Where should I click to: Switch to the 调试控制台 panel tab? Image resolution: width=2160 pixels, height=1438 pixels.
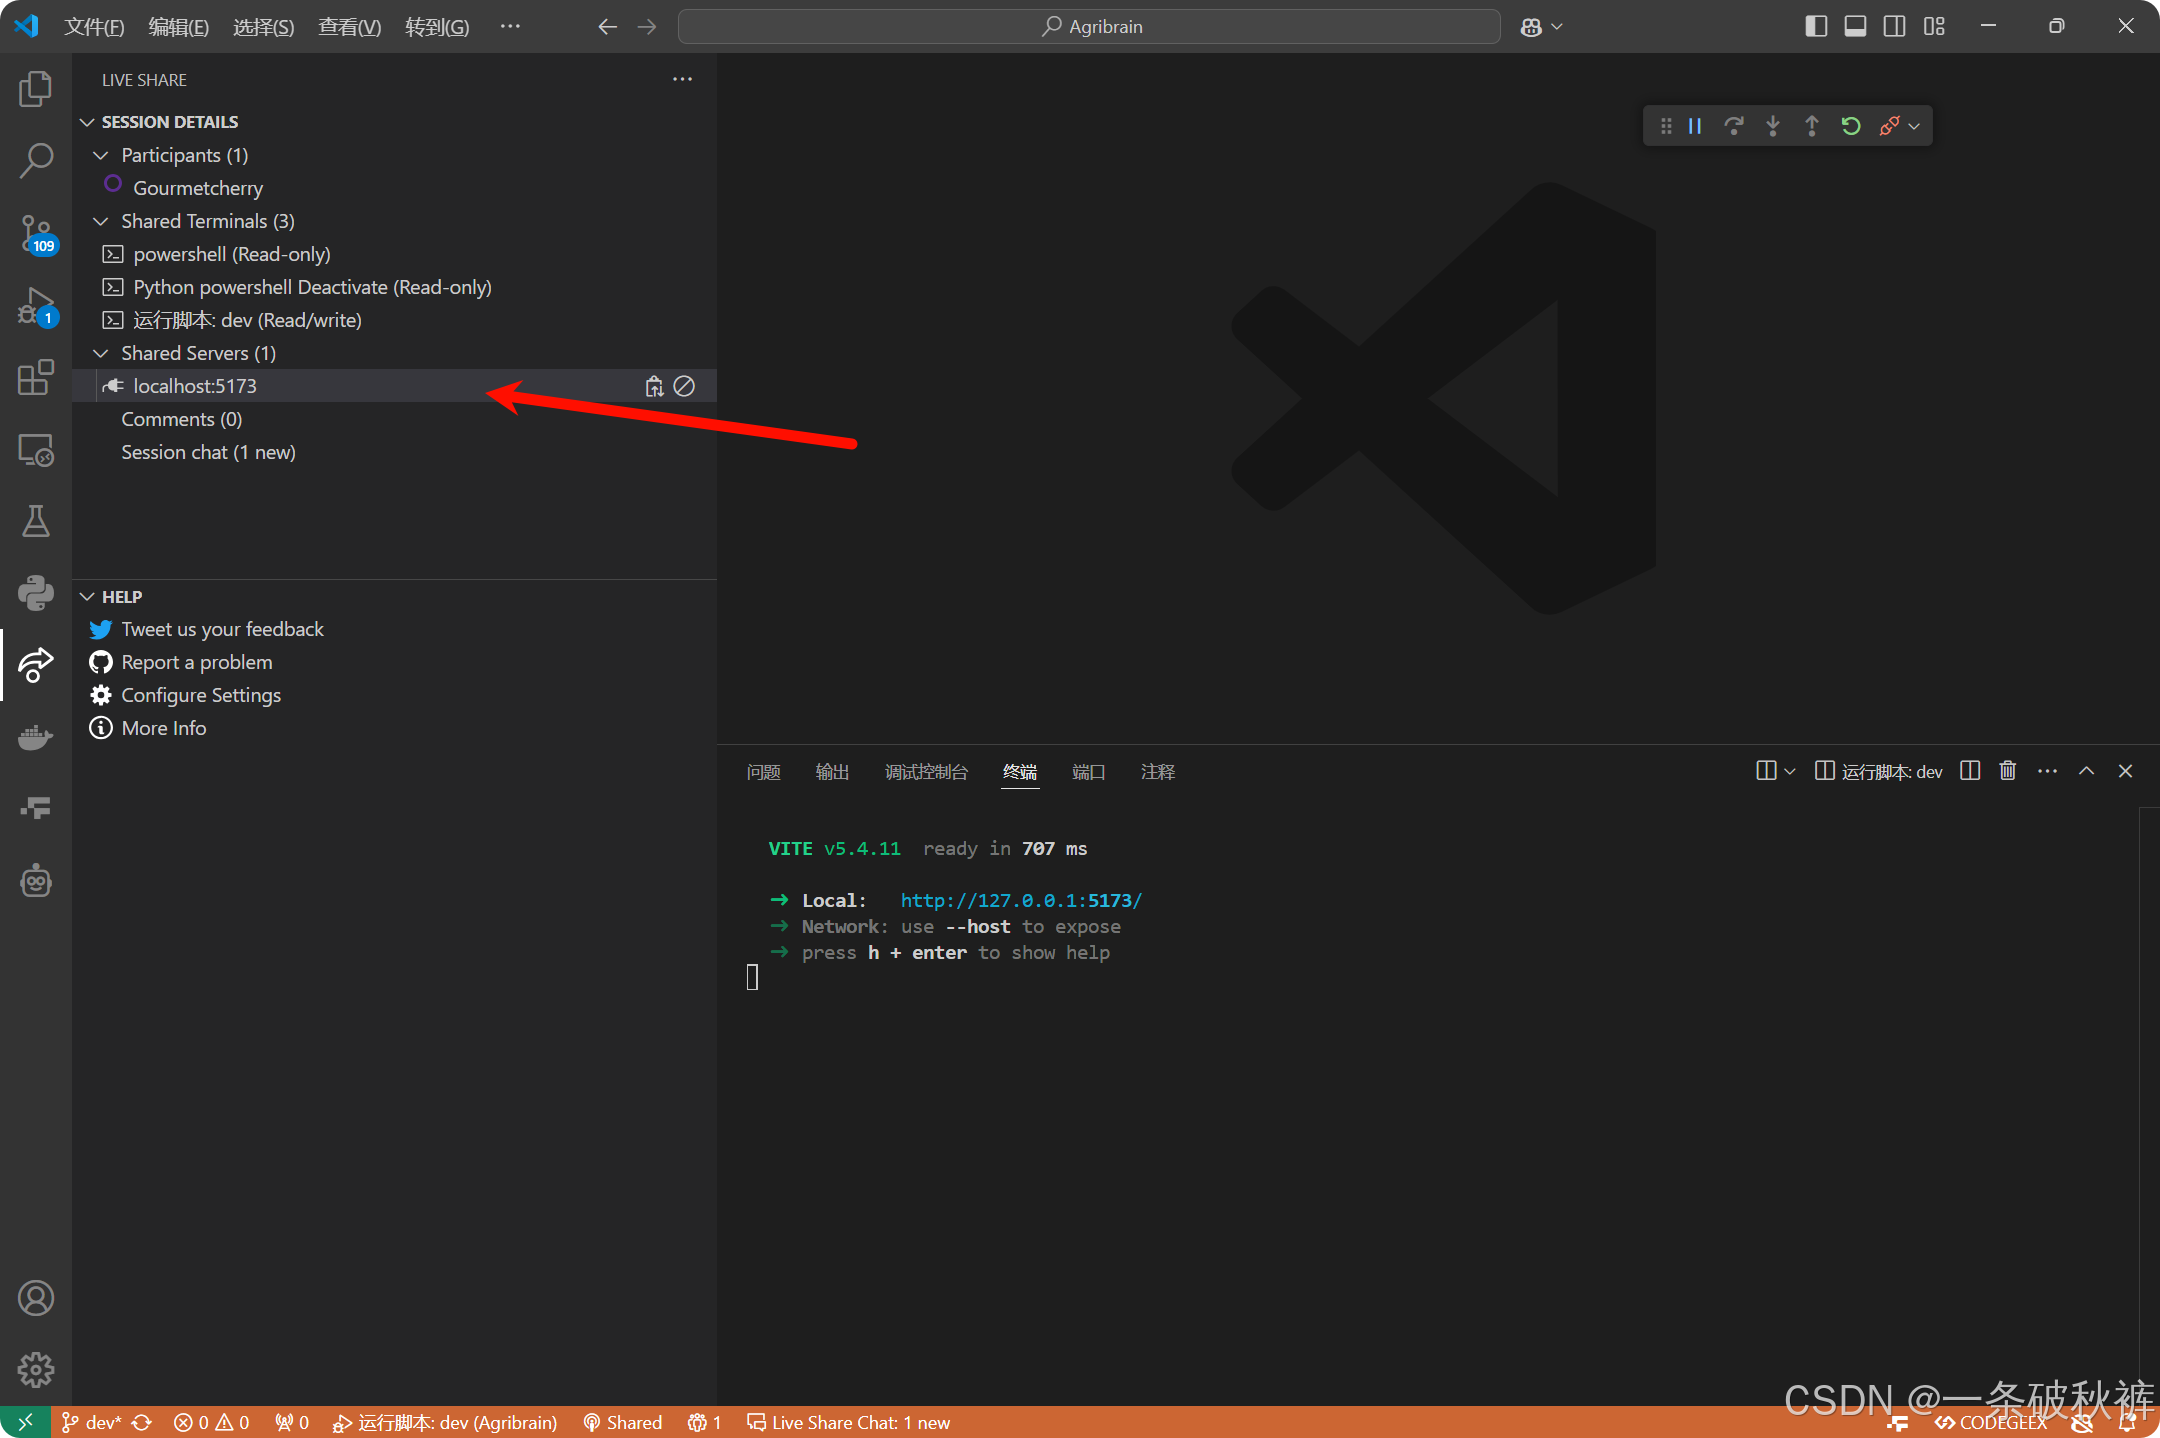[x=927, y=772]
